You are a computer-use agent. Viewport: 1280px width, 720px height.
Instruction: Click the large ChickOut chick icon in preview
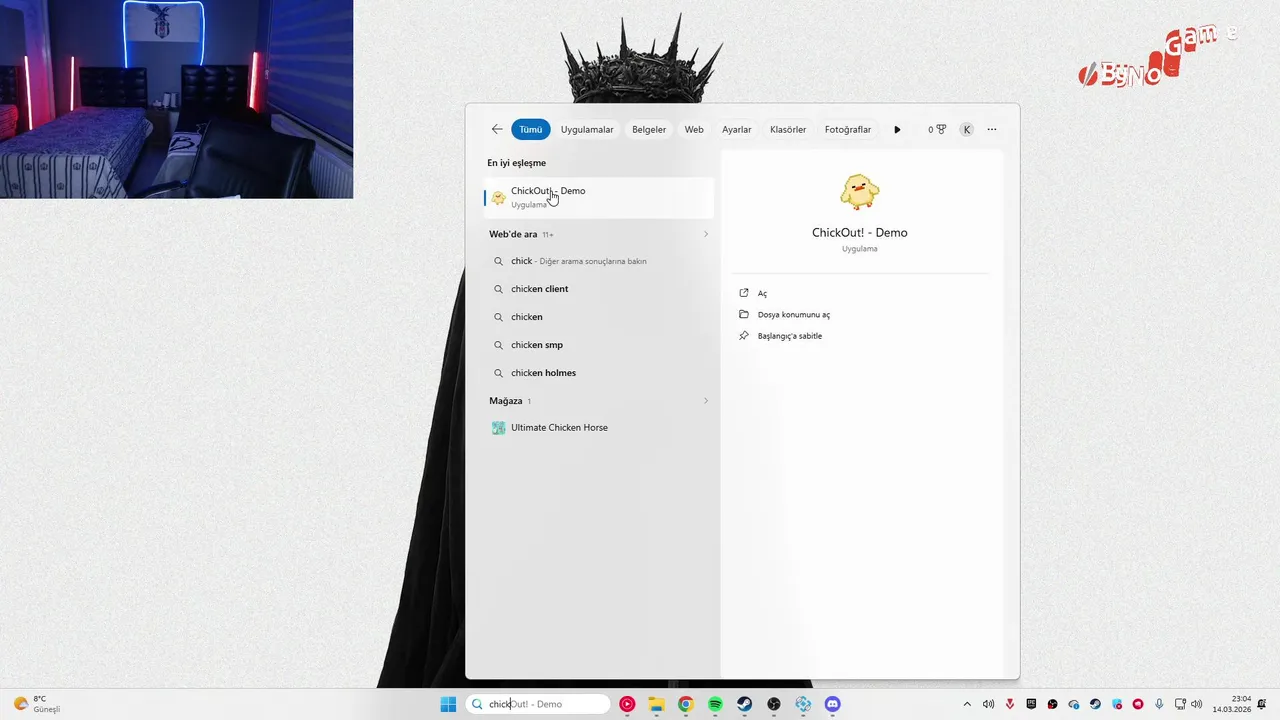(x=859, y=191)
